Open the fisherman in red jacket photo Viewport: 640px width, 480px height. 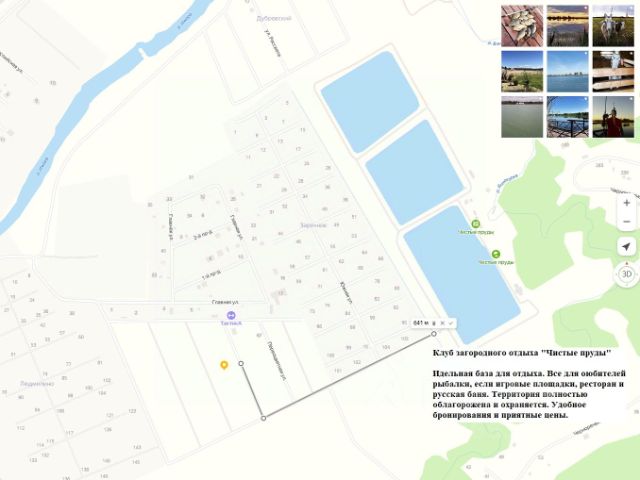click(x=612, y=116)
